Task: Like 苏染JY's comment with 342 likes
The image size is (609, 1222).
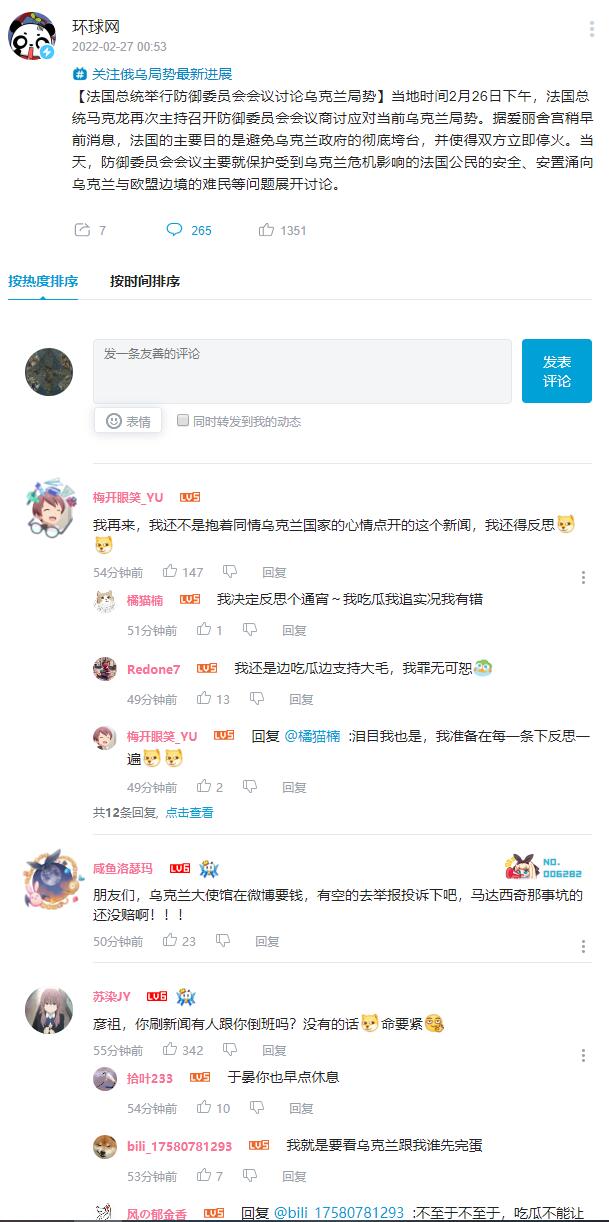Action: (x=170, y=1050)
